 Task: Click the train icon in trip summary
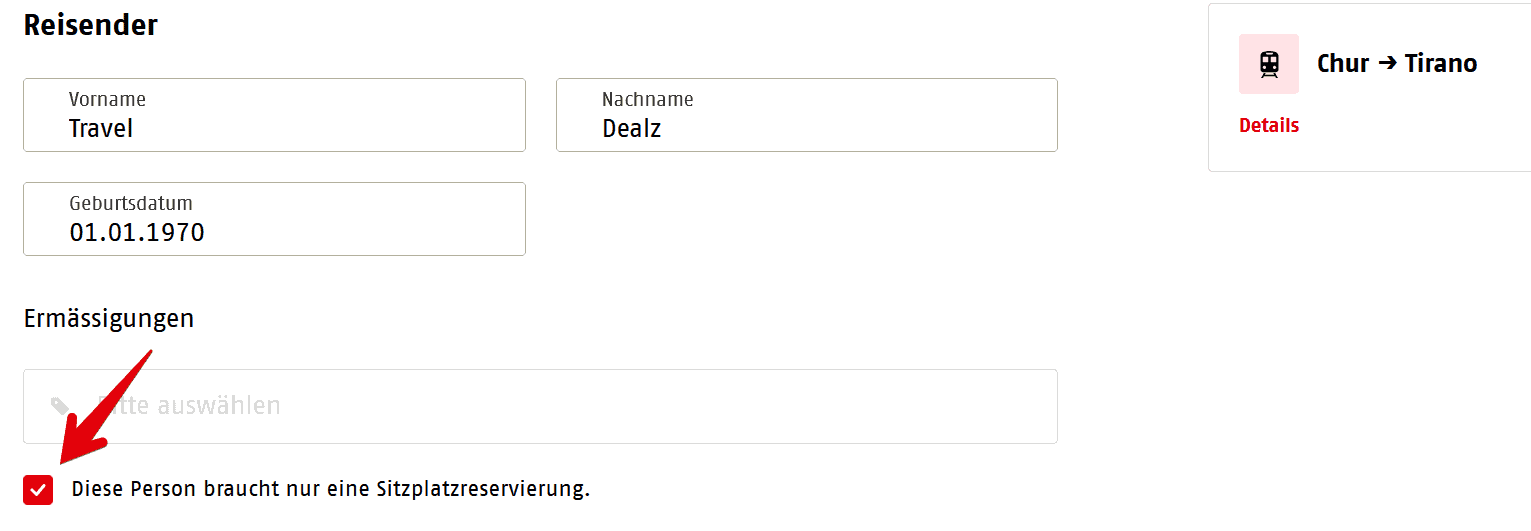click(x=1268, y=64)
